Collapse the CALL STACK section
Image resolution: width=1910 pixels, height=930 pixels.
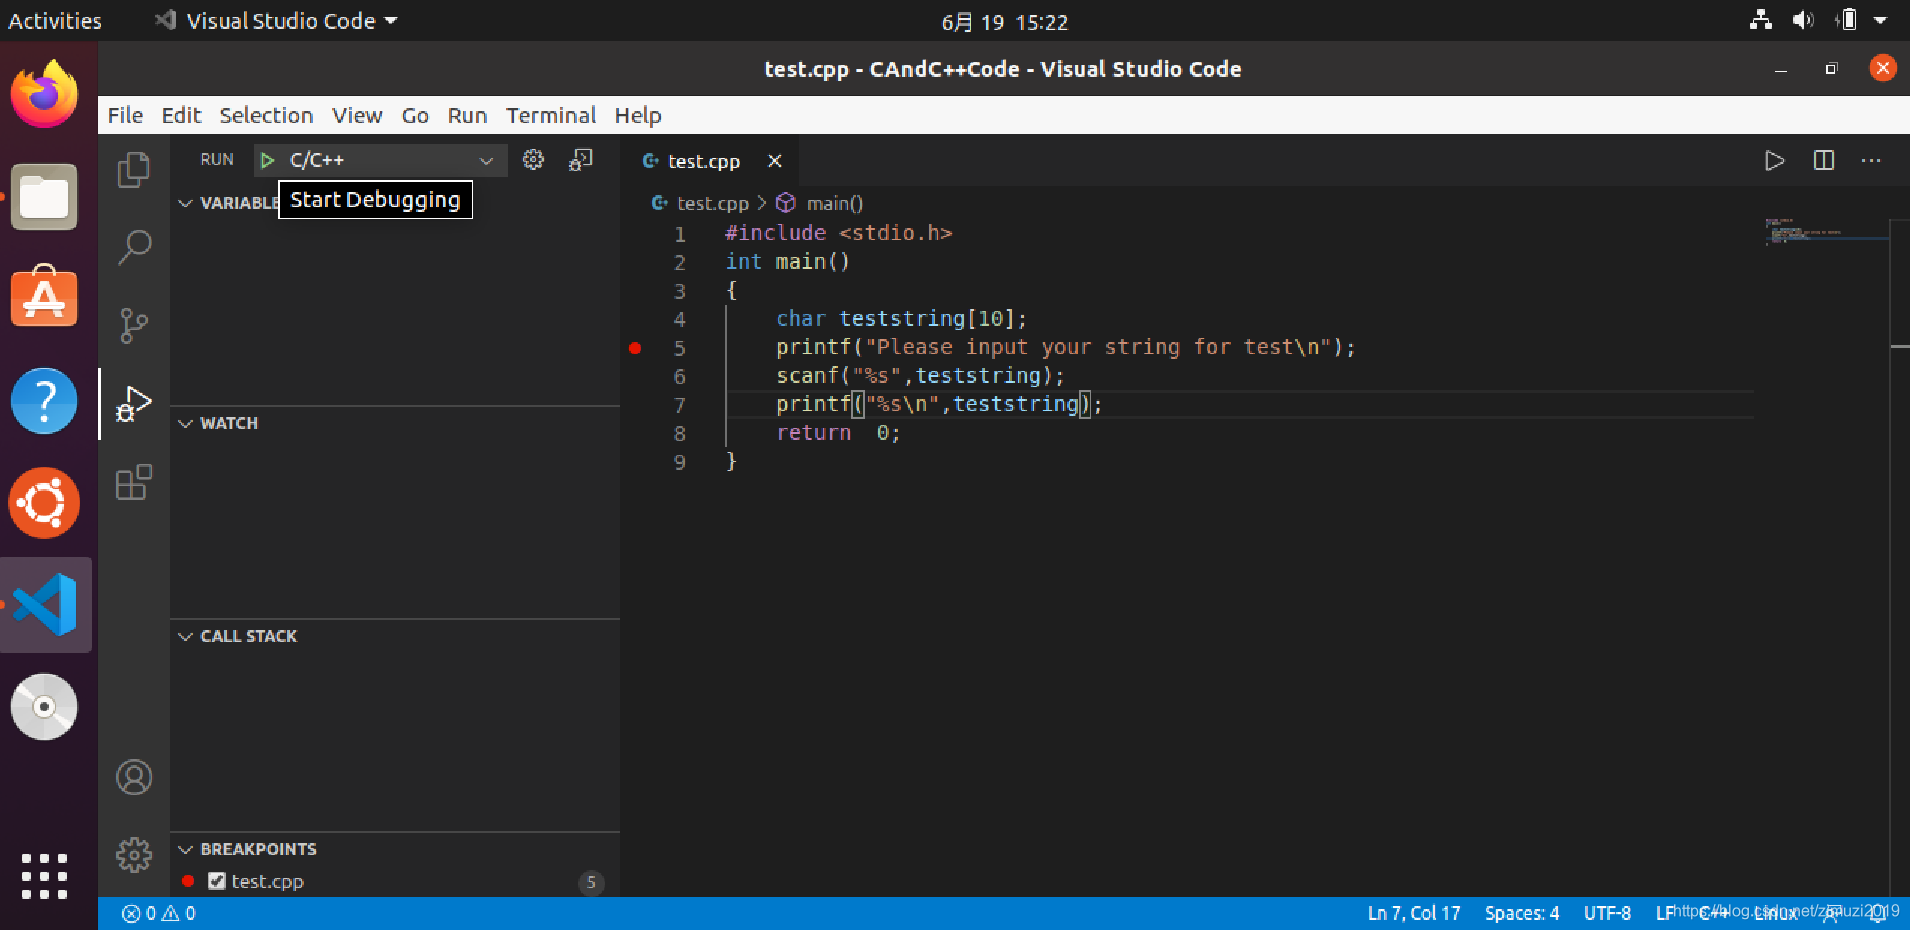[x=185, y=636]
